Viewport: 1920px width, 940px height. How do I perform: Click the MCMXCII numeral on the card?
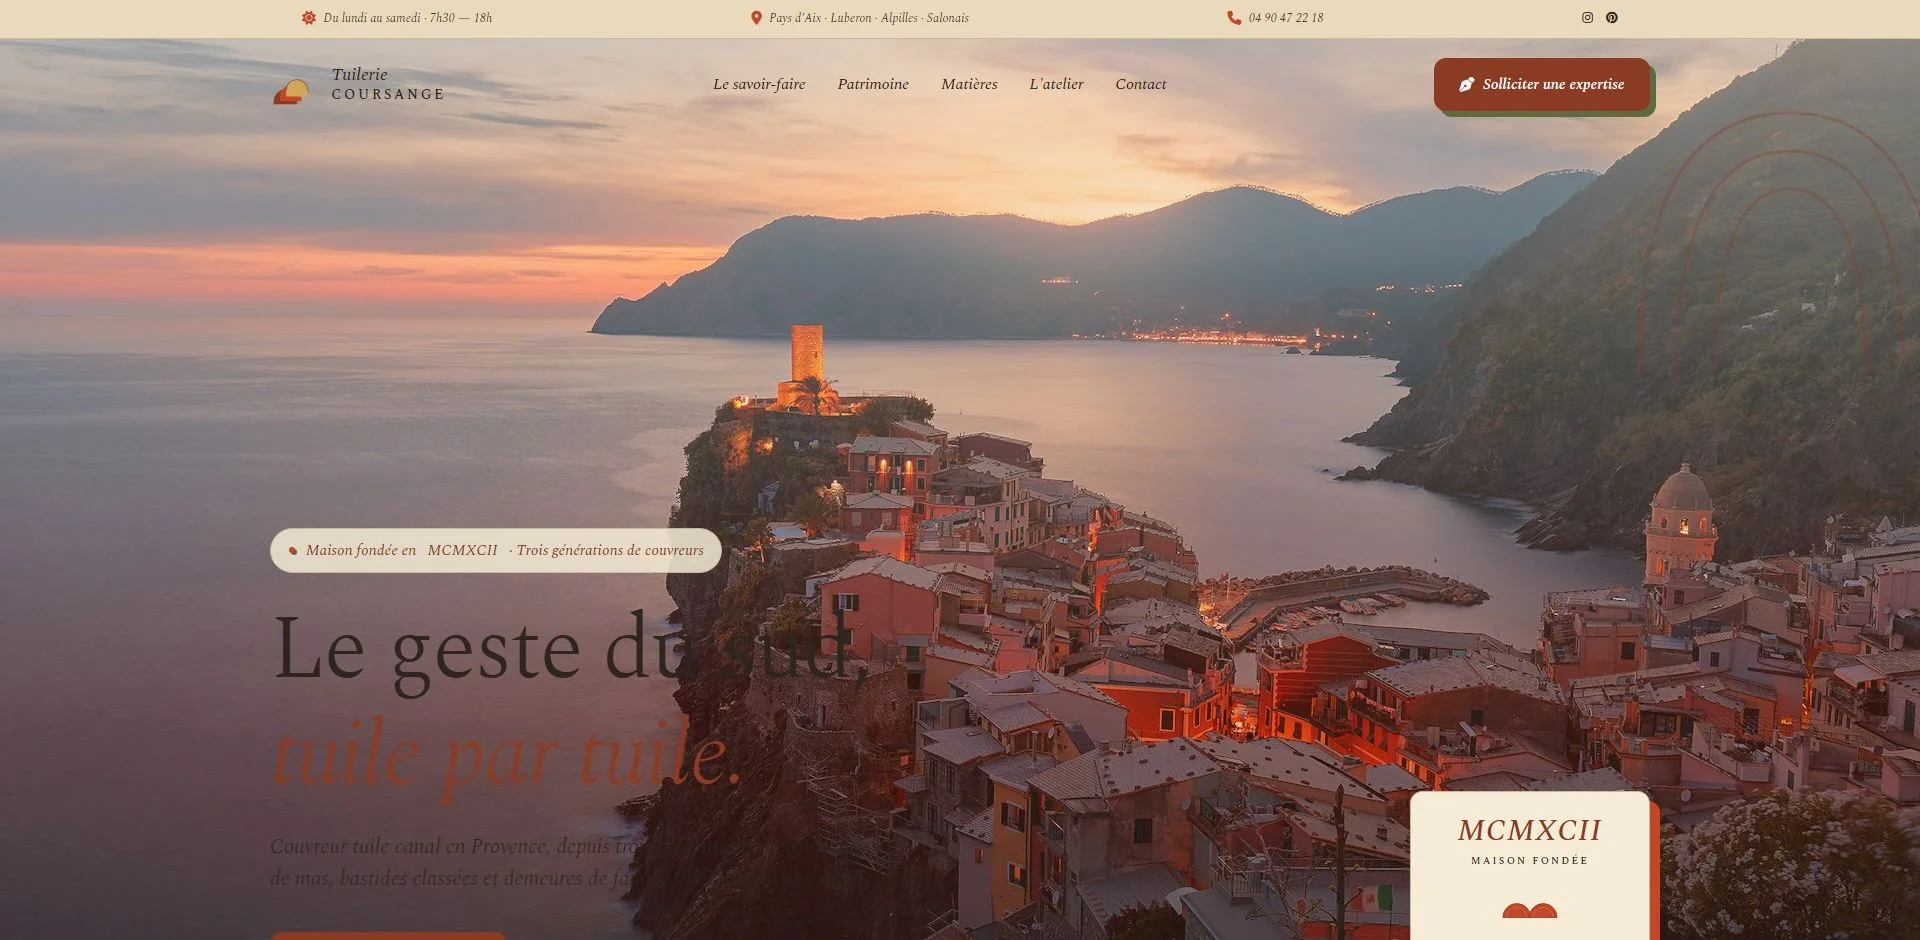tap(1530, 830)
